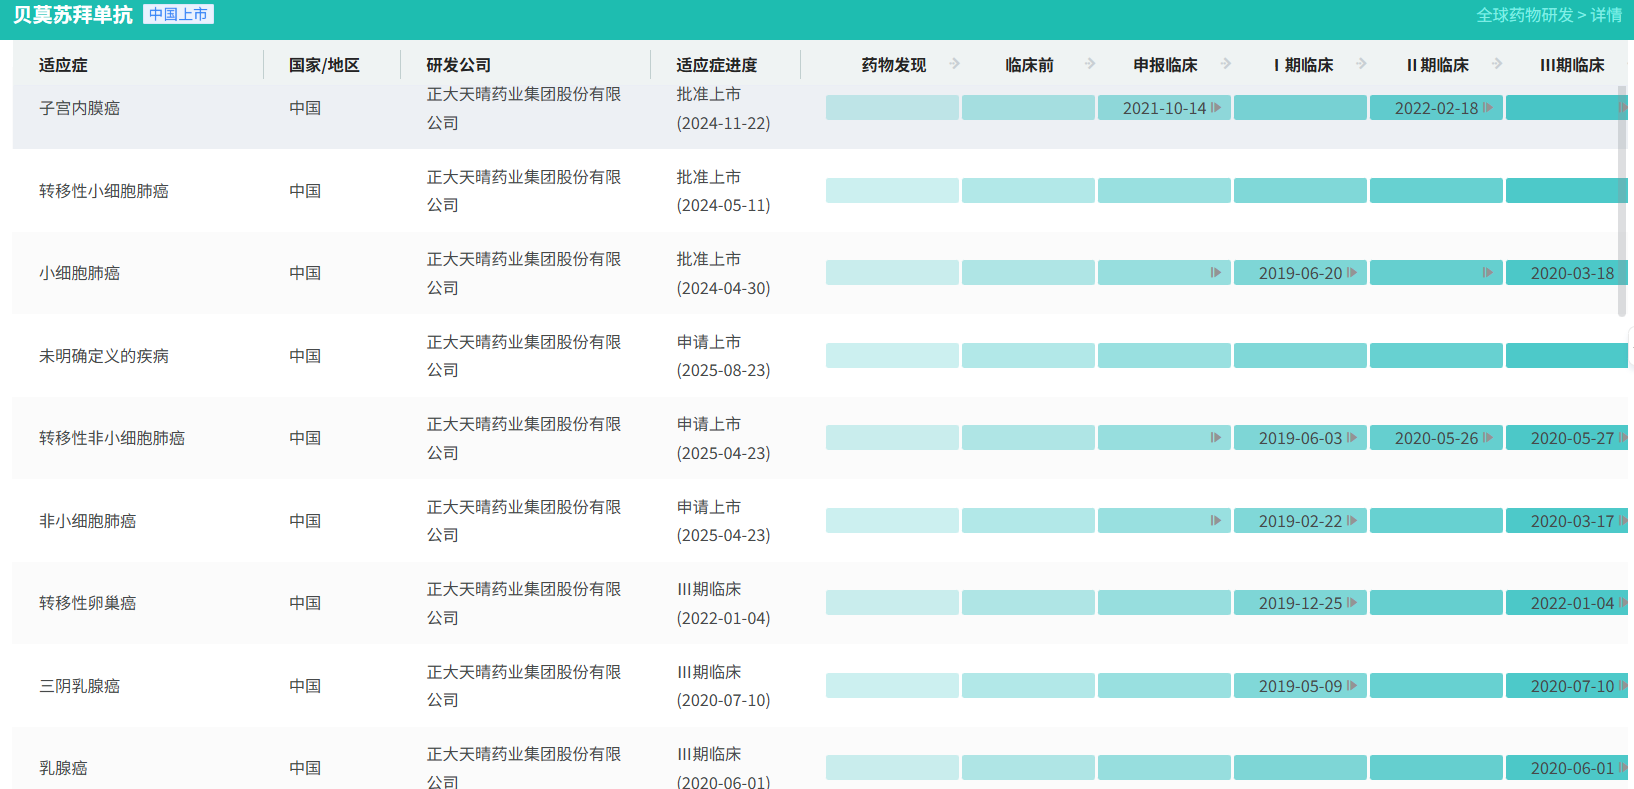This screenshot has width=1634, height=789.
Task: Click the 详情 breadcrumb item
Action: pos(1606,15)
